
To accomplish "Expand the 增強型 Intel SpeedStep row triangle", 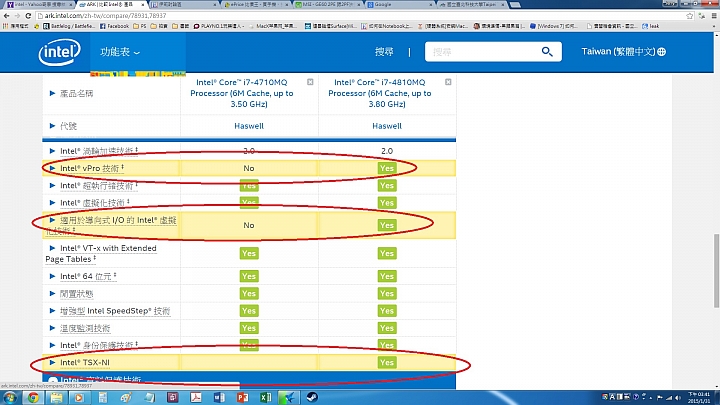I will (52, 311).
